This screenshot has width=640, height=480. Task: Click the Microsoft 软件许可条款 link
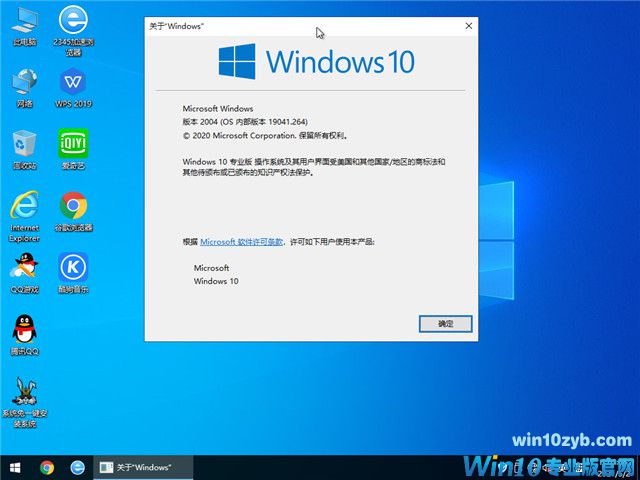click(240, 242)
